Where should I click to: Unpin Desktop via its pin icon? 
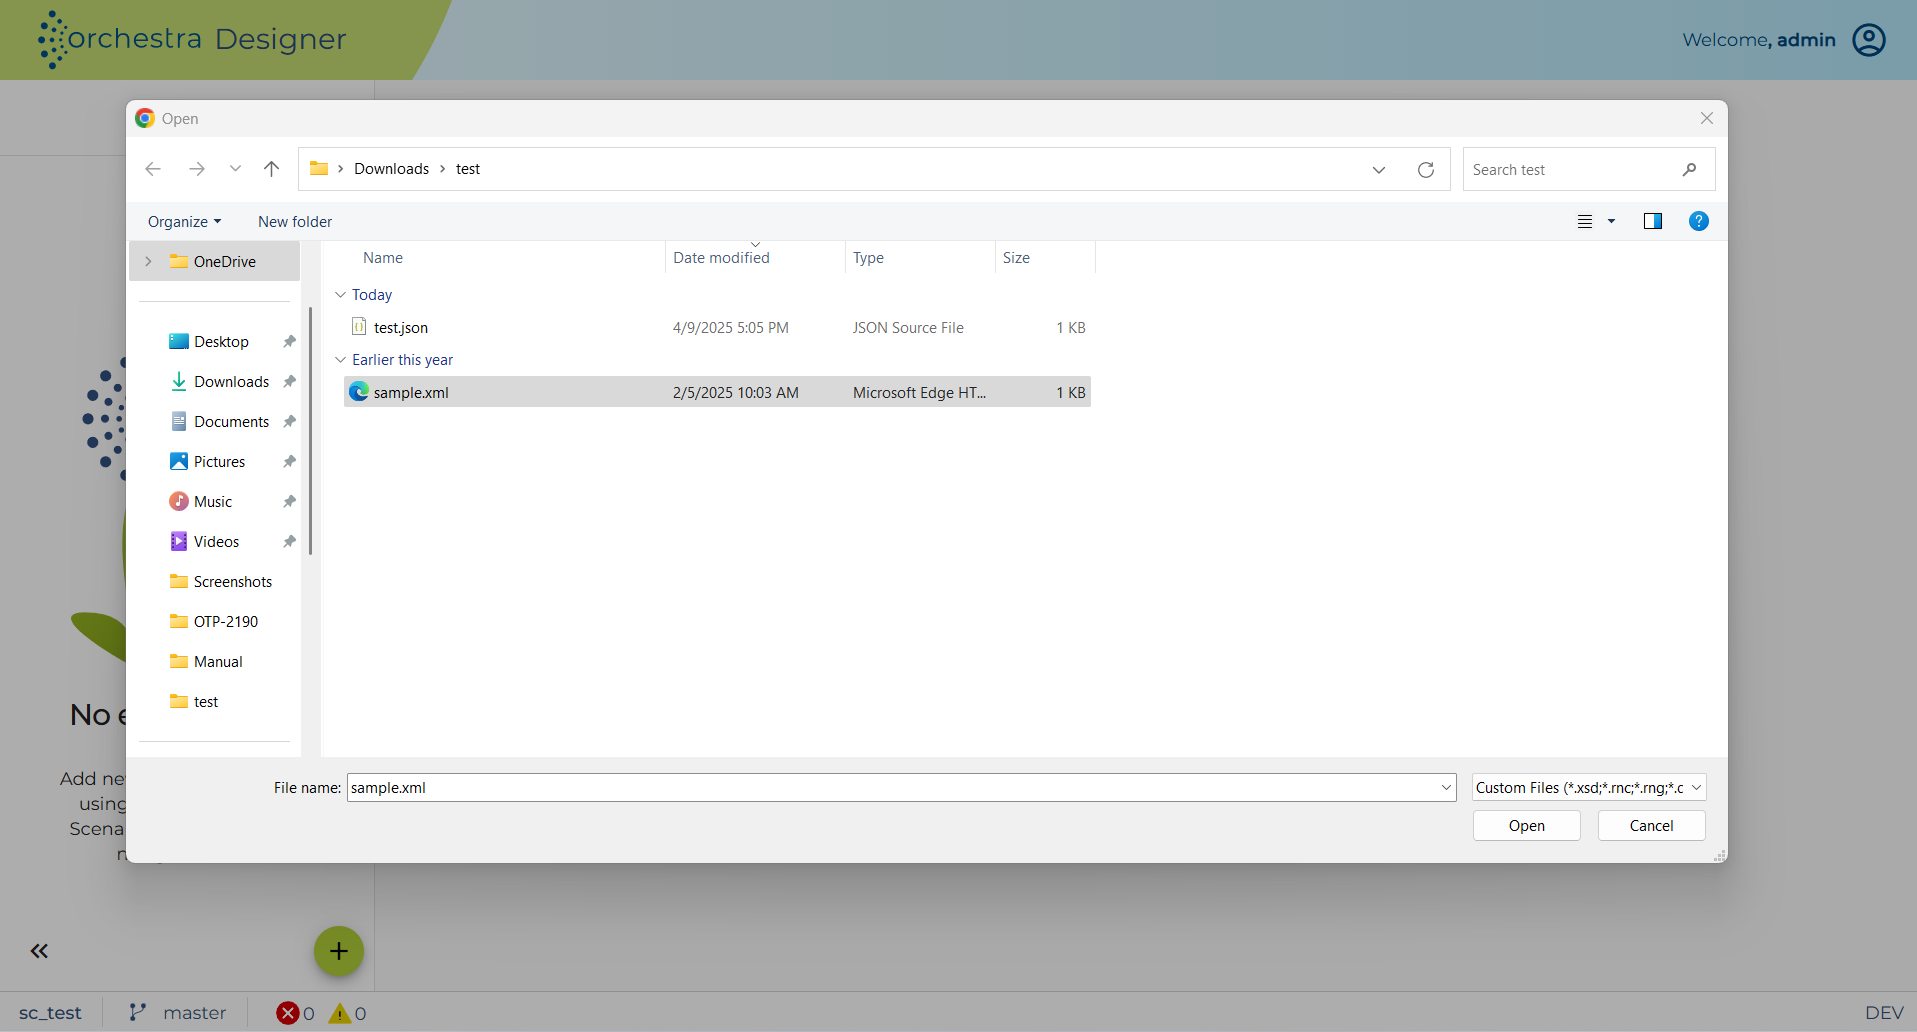coord(289,342)
